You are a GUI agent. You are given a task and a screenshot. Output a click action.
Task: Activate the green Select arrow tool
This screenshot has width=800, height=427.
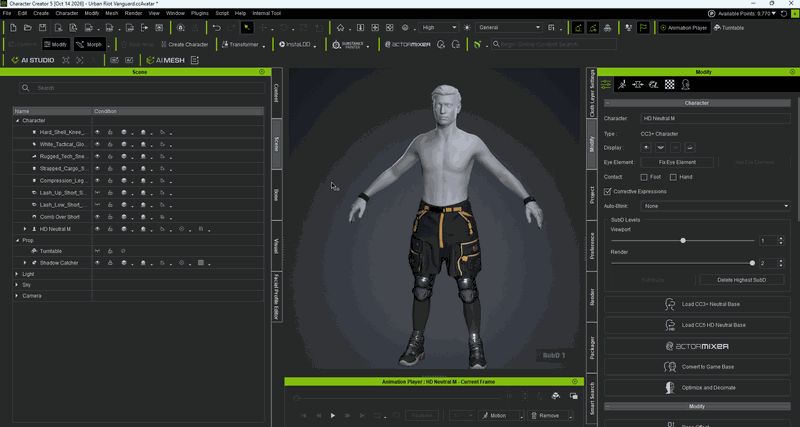coord(247,28)
